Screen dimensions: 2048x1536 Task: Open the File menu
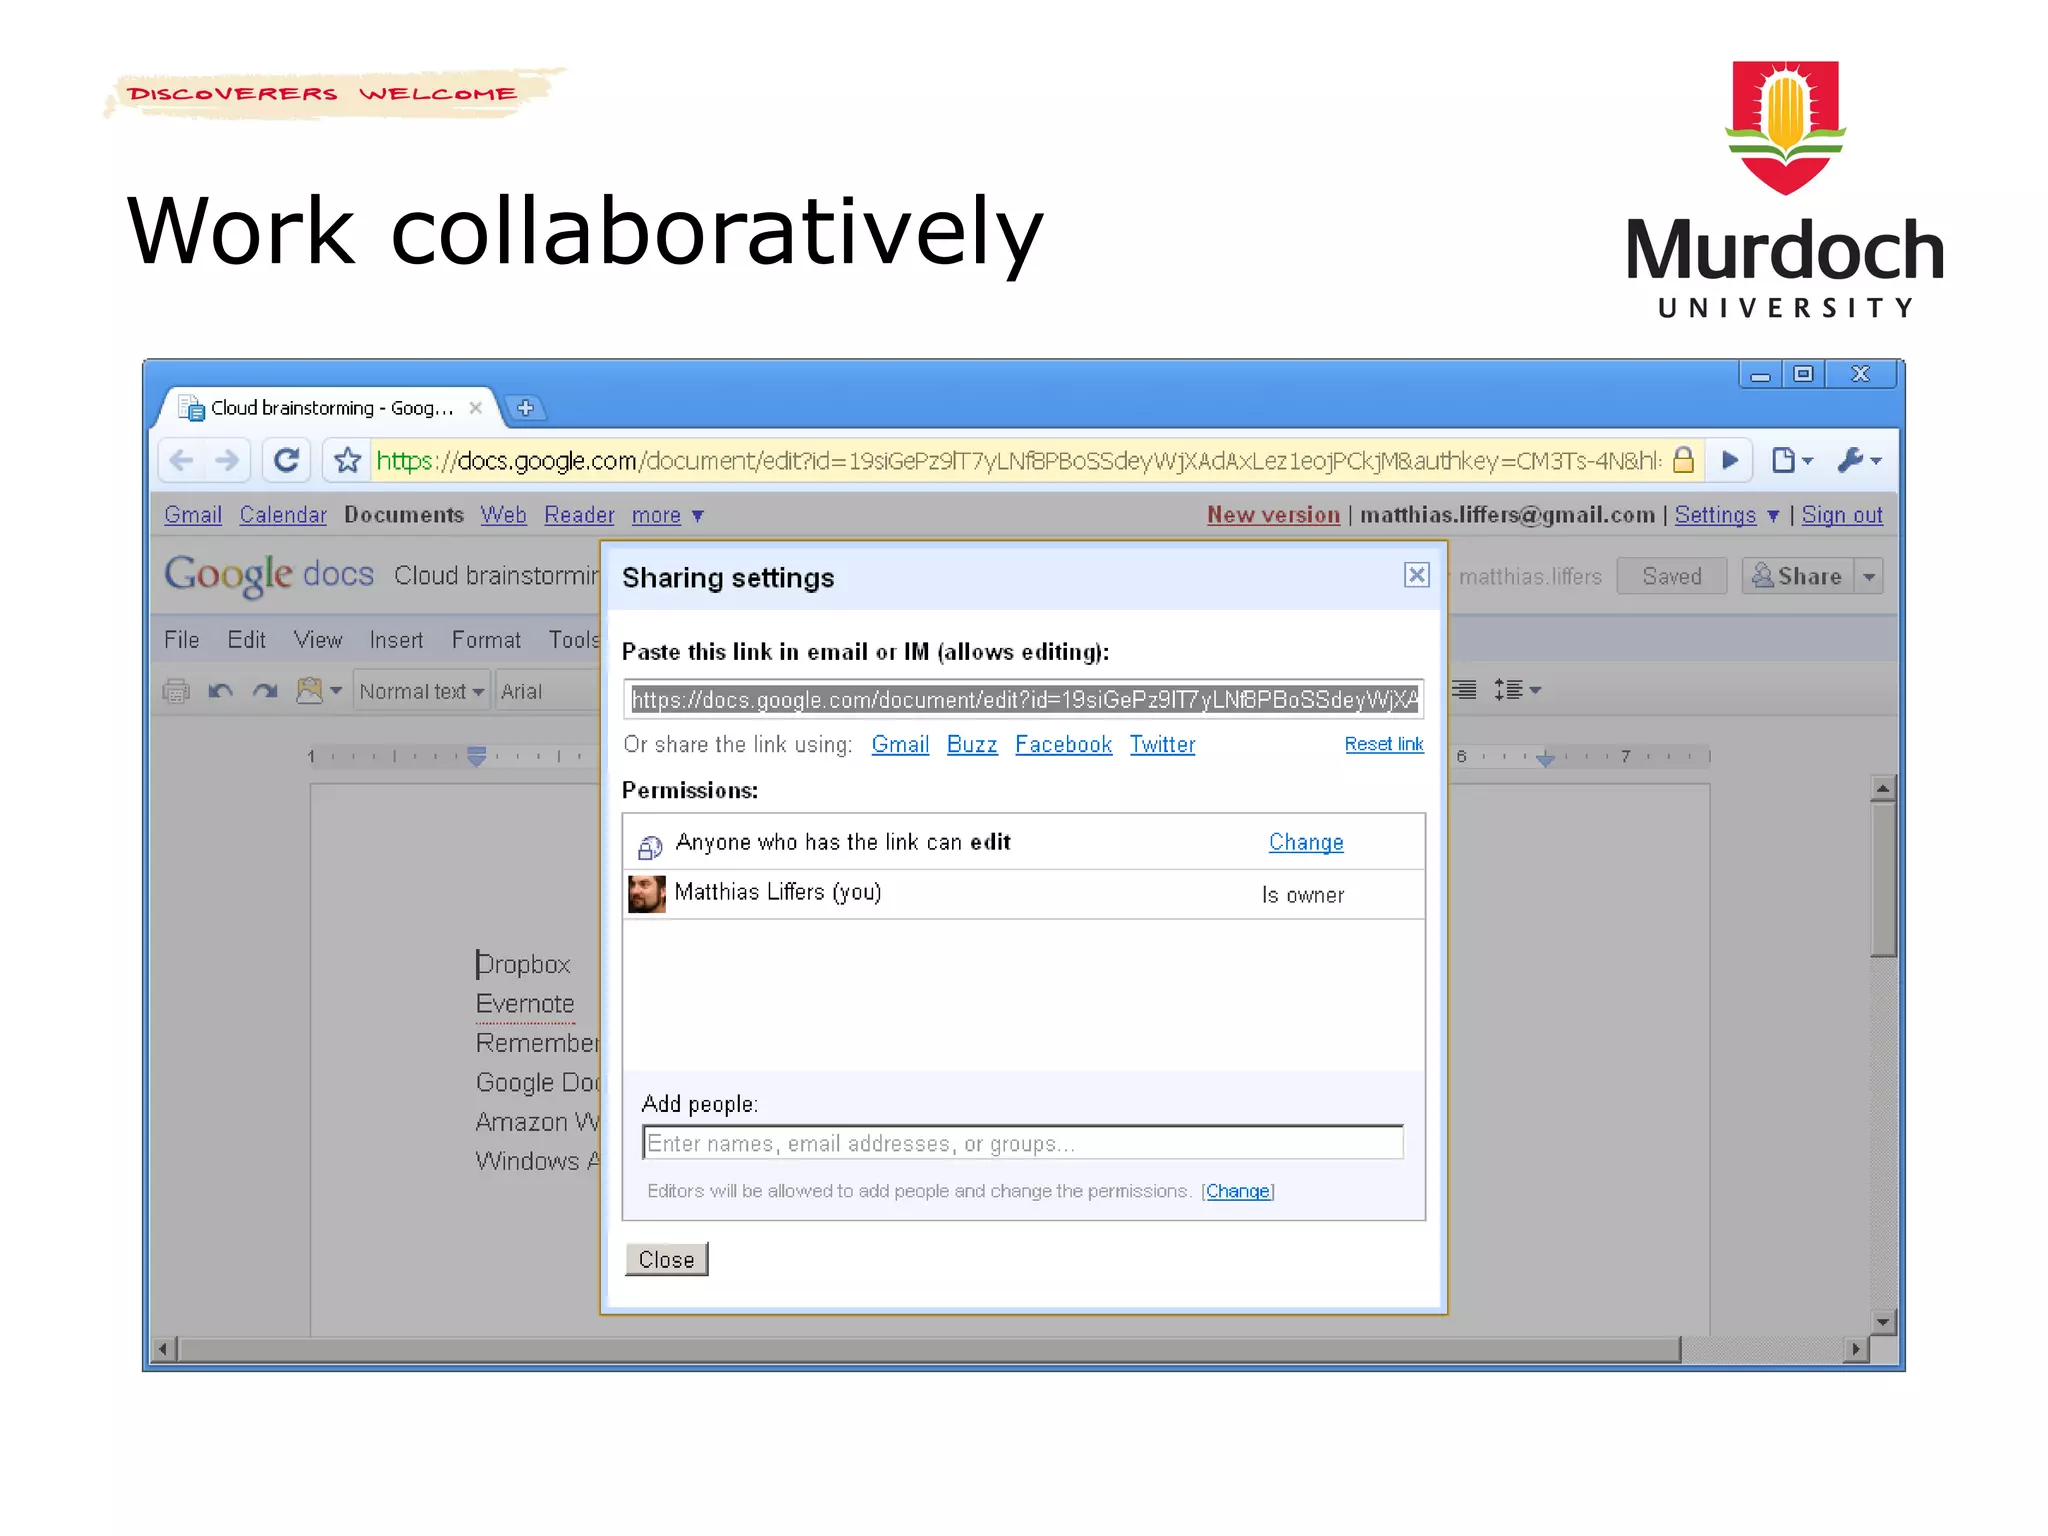181,640
